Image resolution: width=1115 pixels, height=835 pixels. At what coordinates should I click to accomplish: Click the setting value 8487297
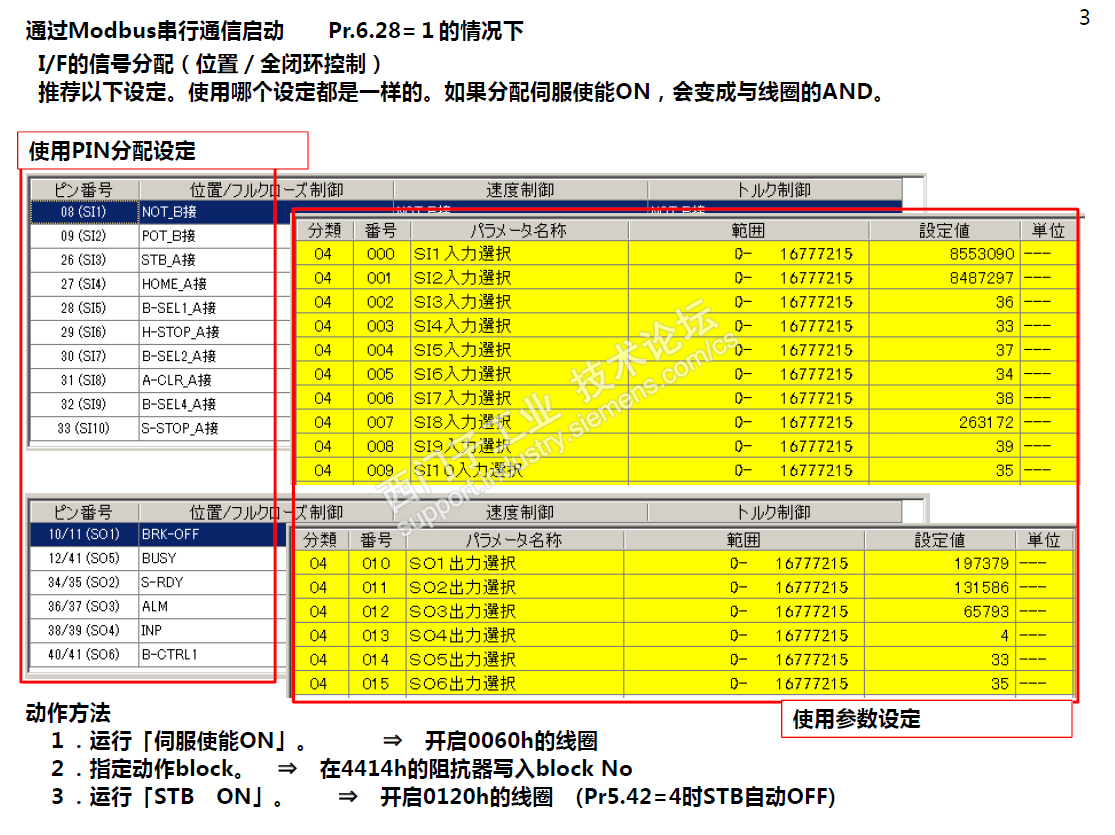click(981, 278)
